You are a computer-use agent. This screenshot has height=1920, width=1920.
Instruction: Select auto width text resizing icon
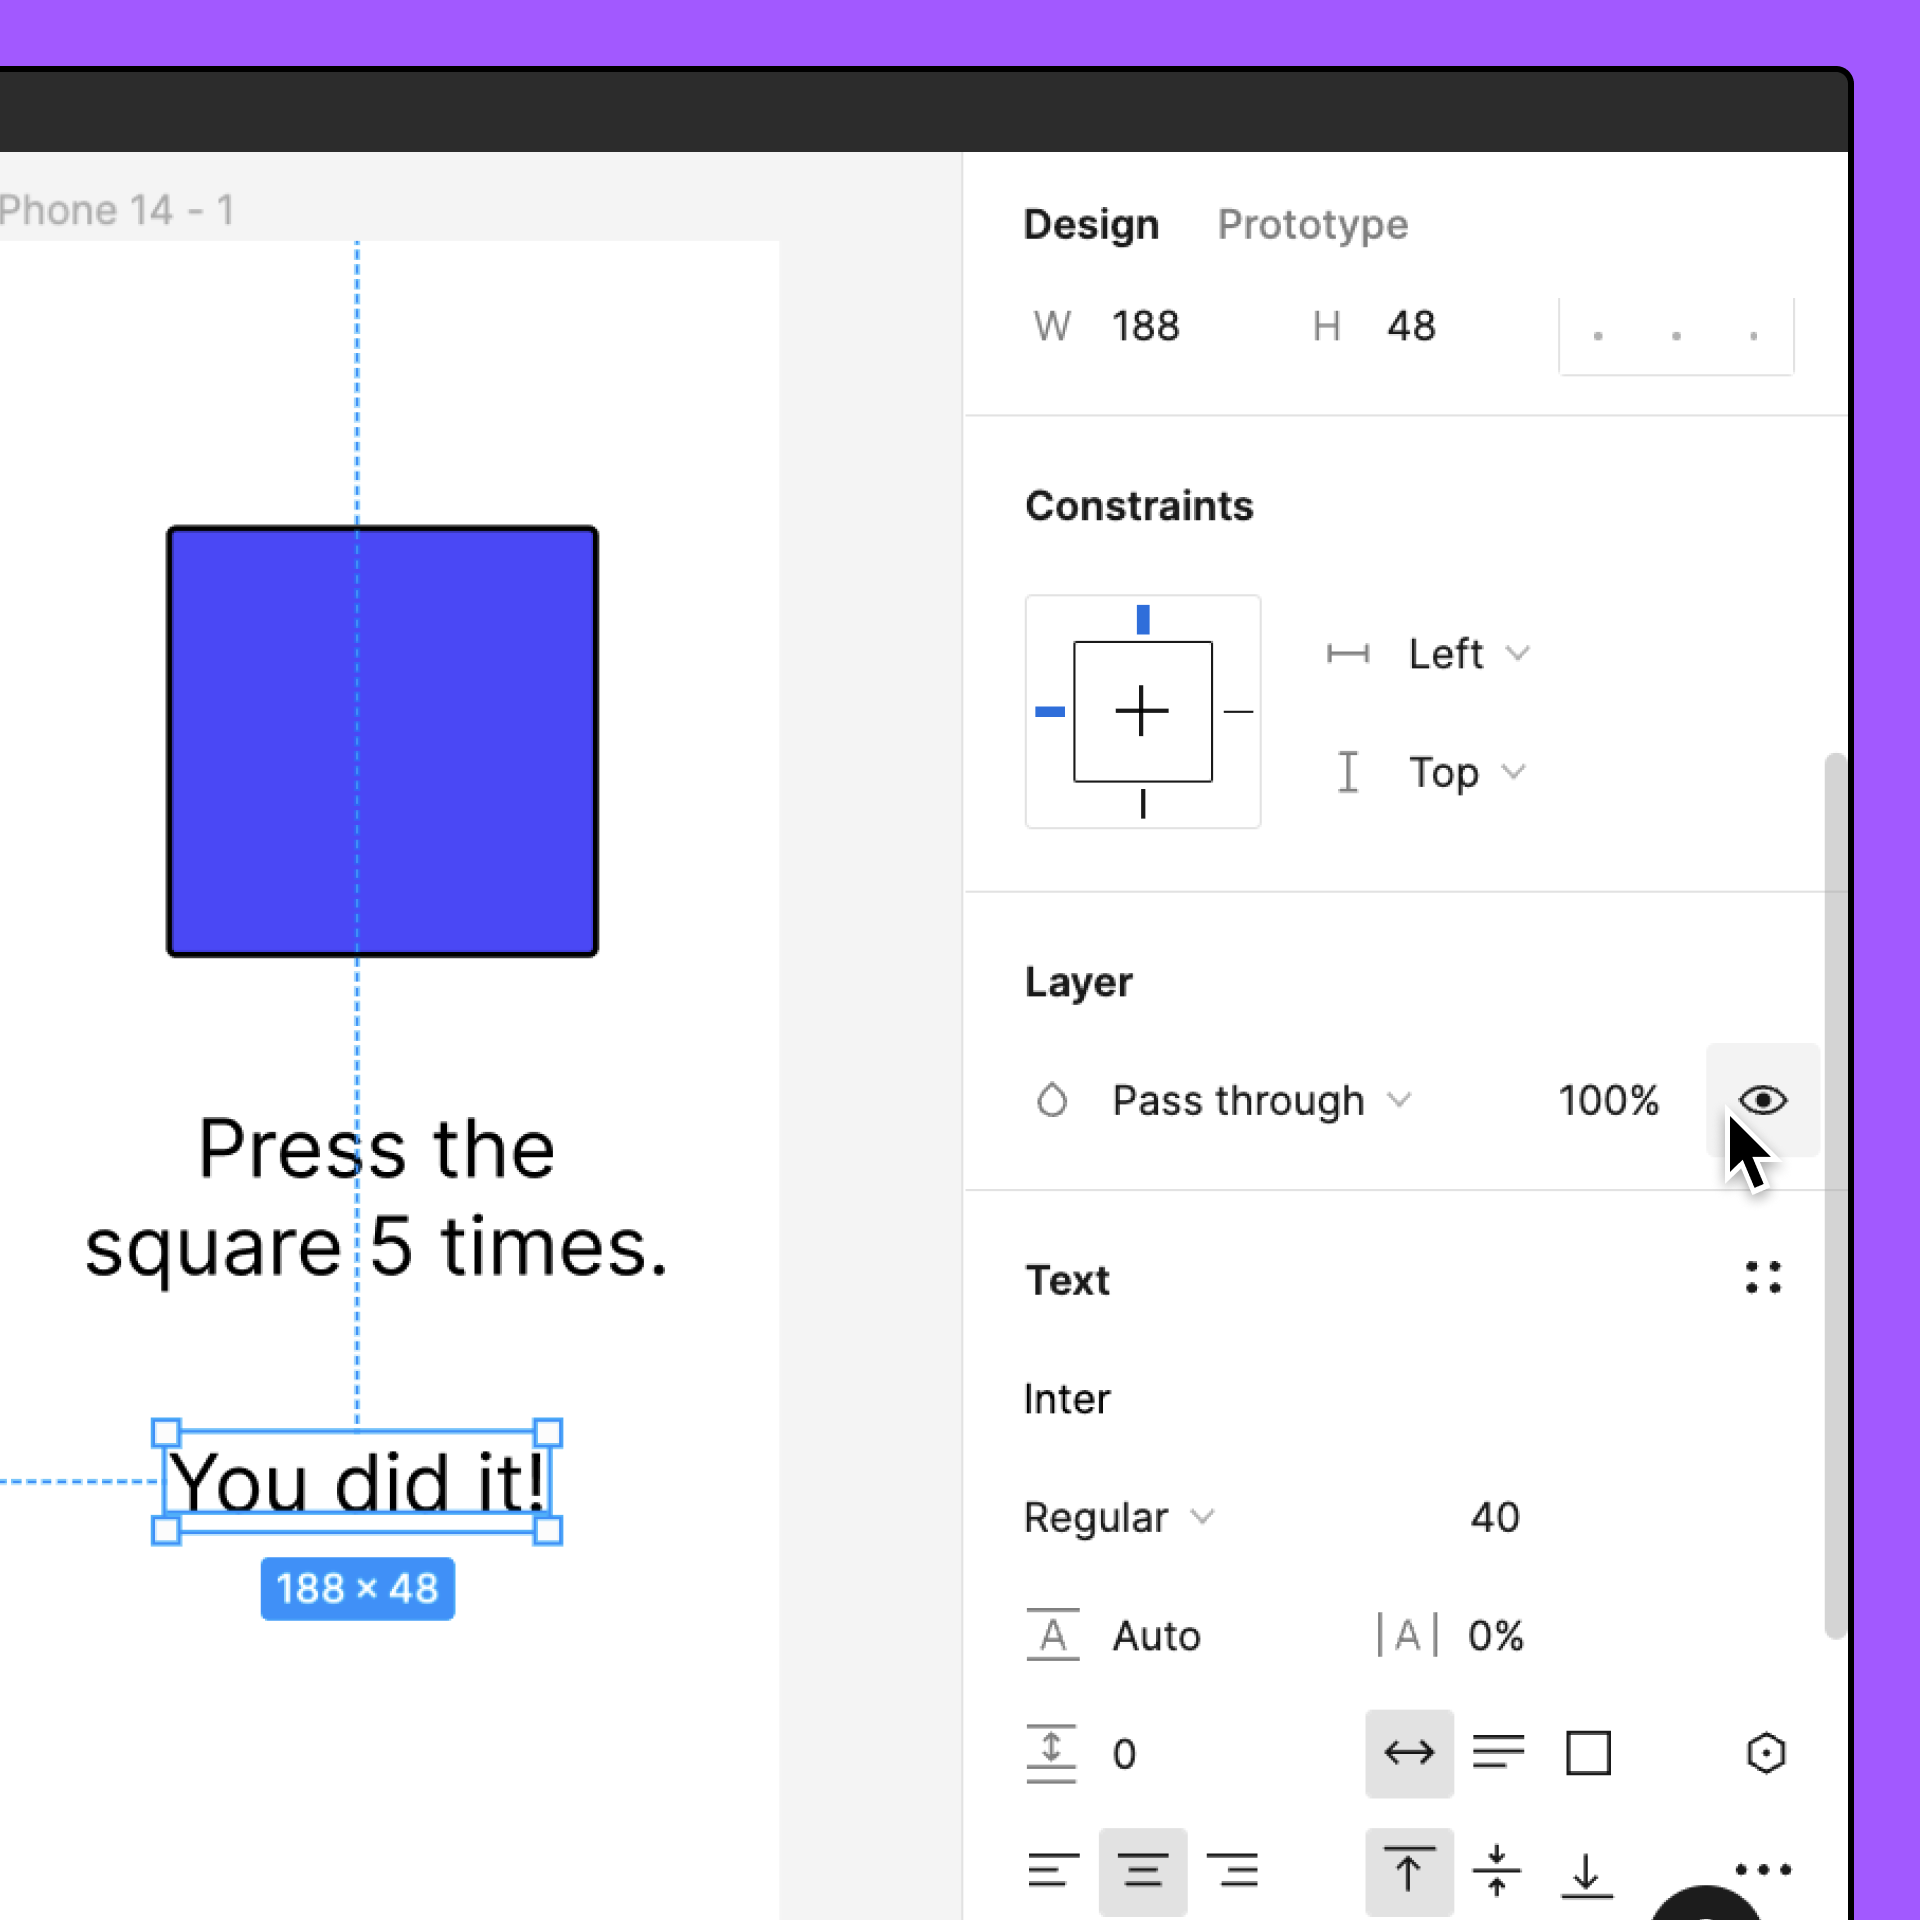[x=1409, y=1753]
